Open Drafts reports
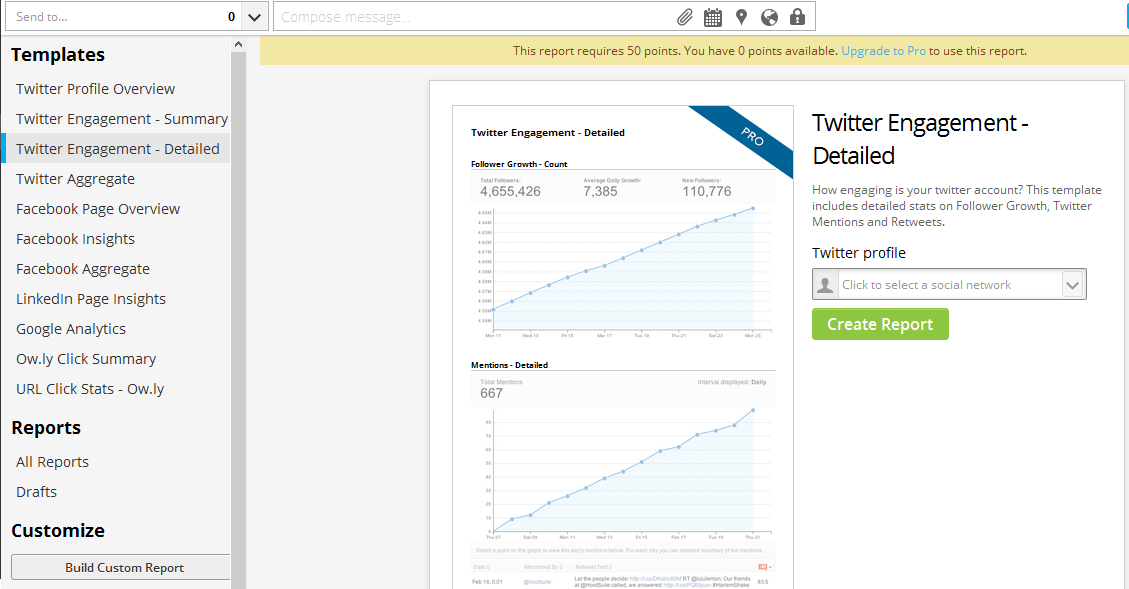1129x589 pixels. tap(37, 492)
